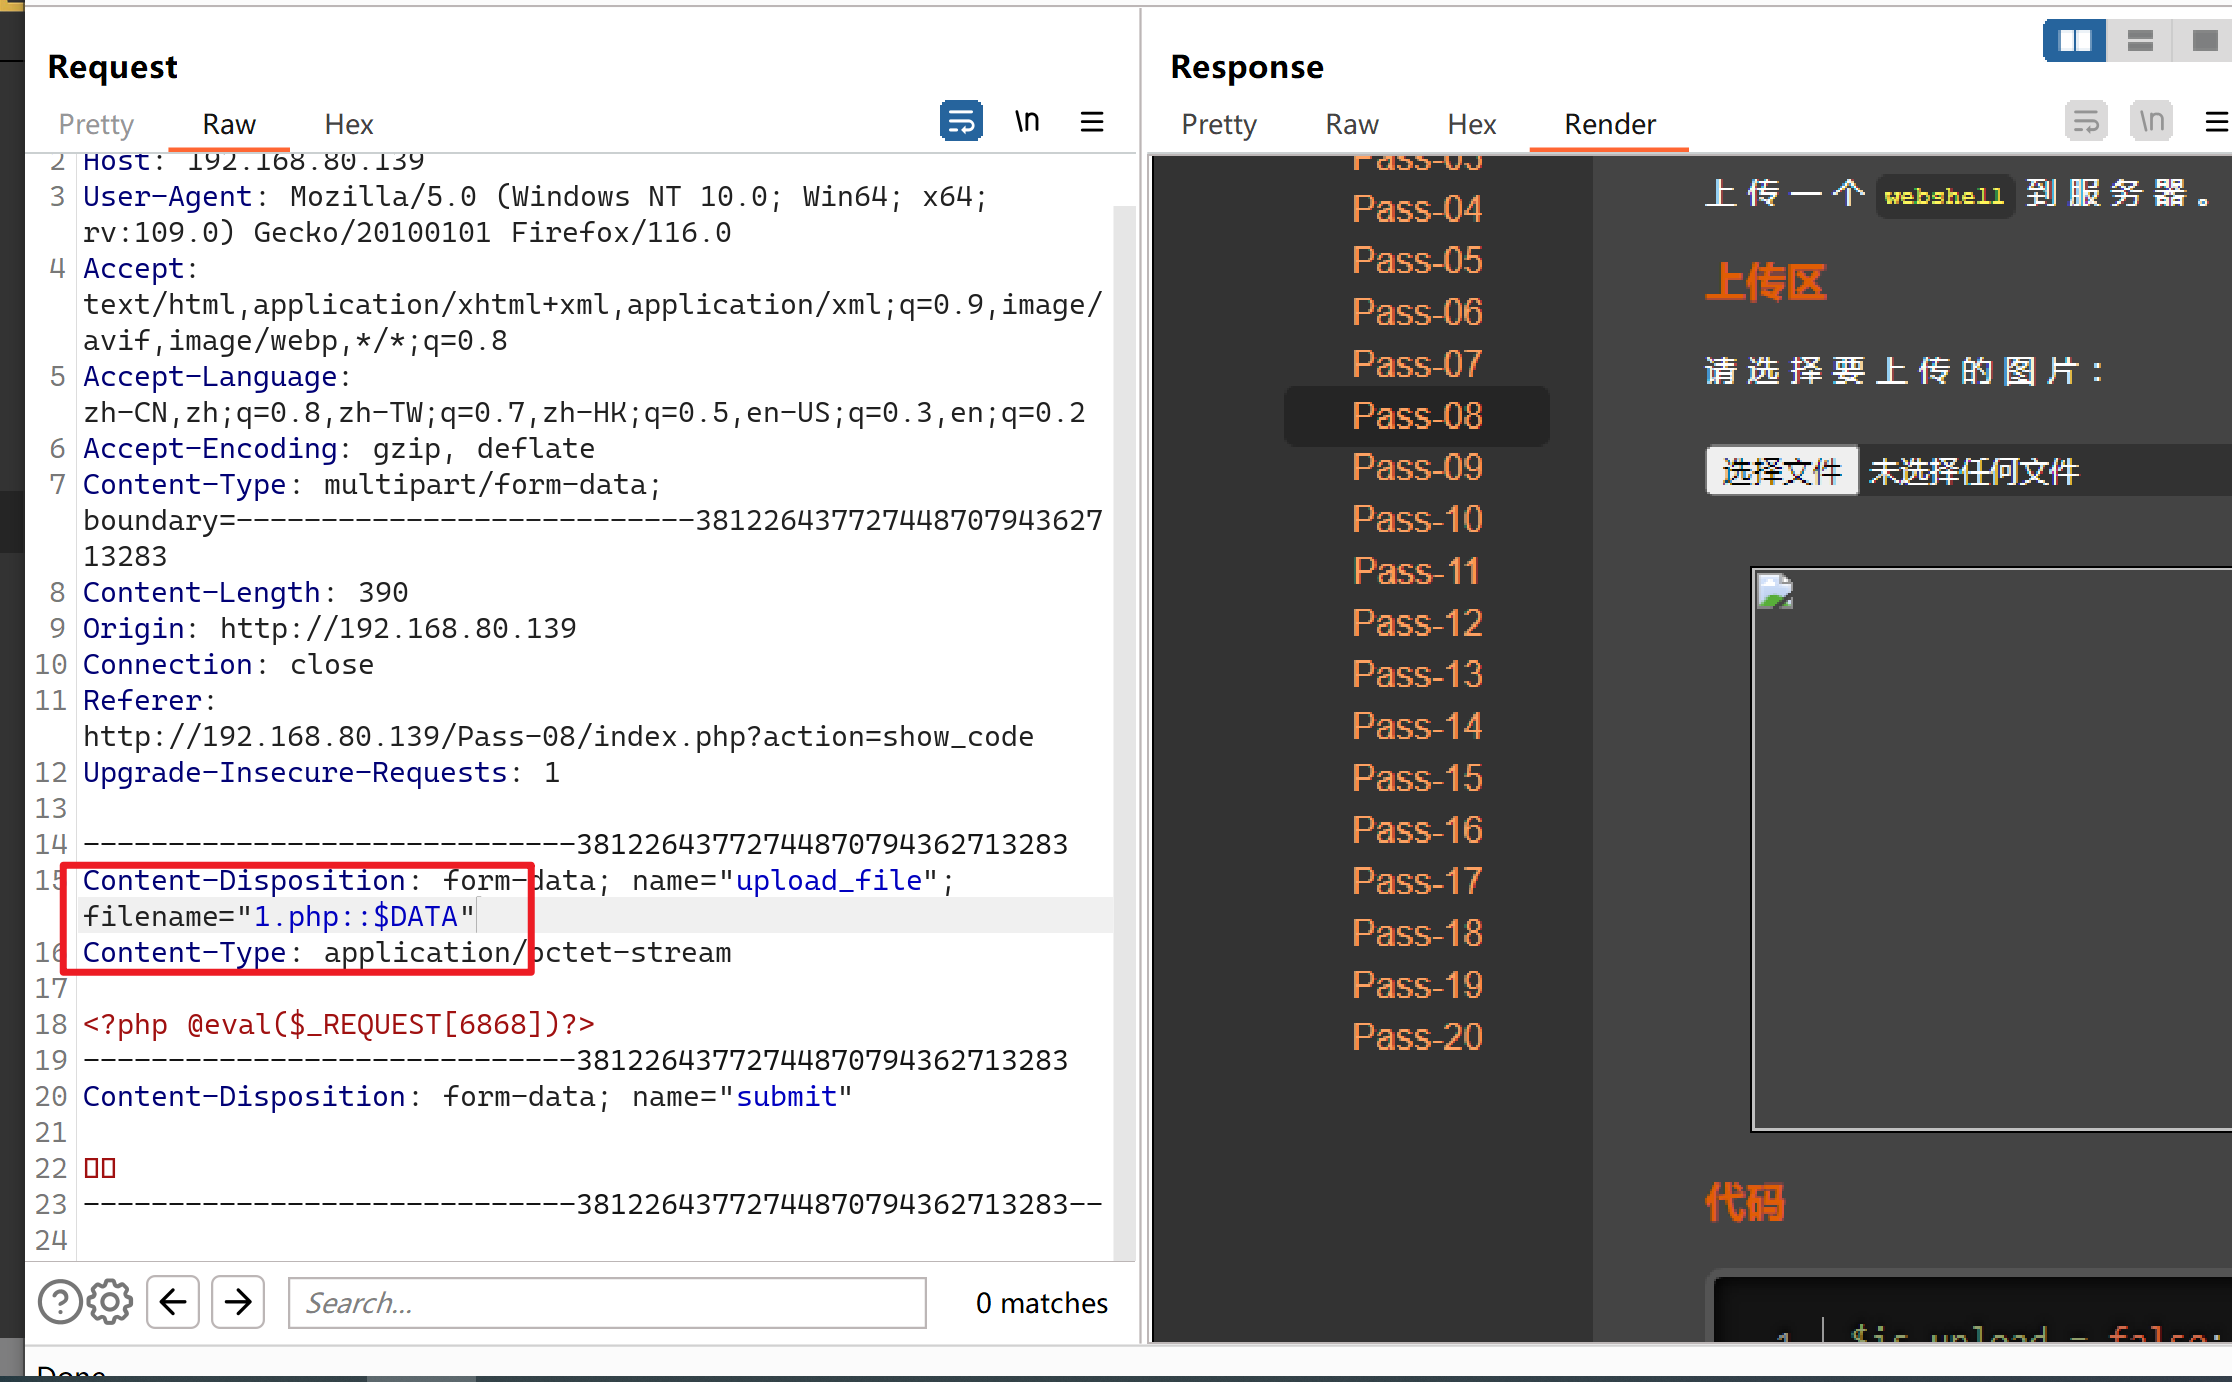
Task: Toggle word wrap in Response panel
Action: [2086, 122]
